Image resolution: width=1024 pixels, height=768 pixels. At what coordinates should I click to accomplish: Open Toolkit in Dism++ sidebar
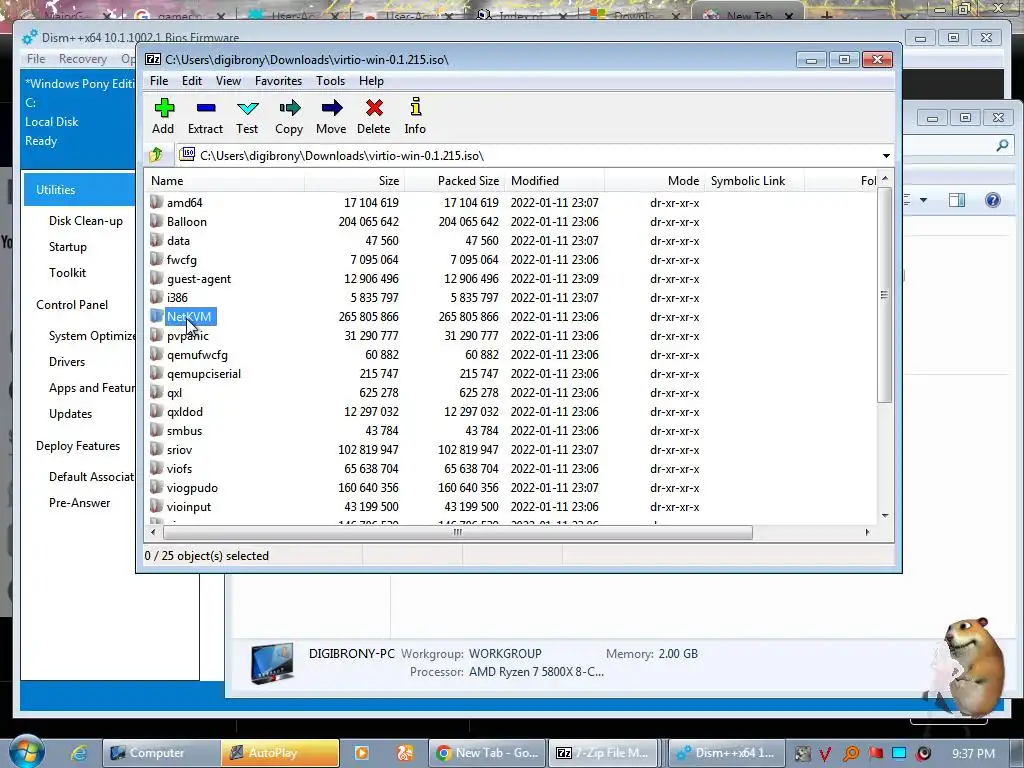click(x=67, y=272)
